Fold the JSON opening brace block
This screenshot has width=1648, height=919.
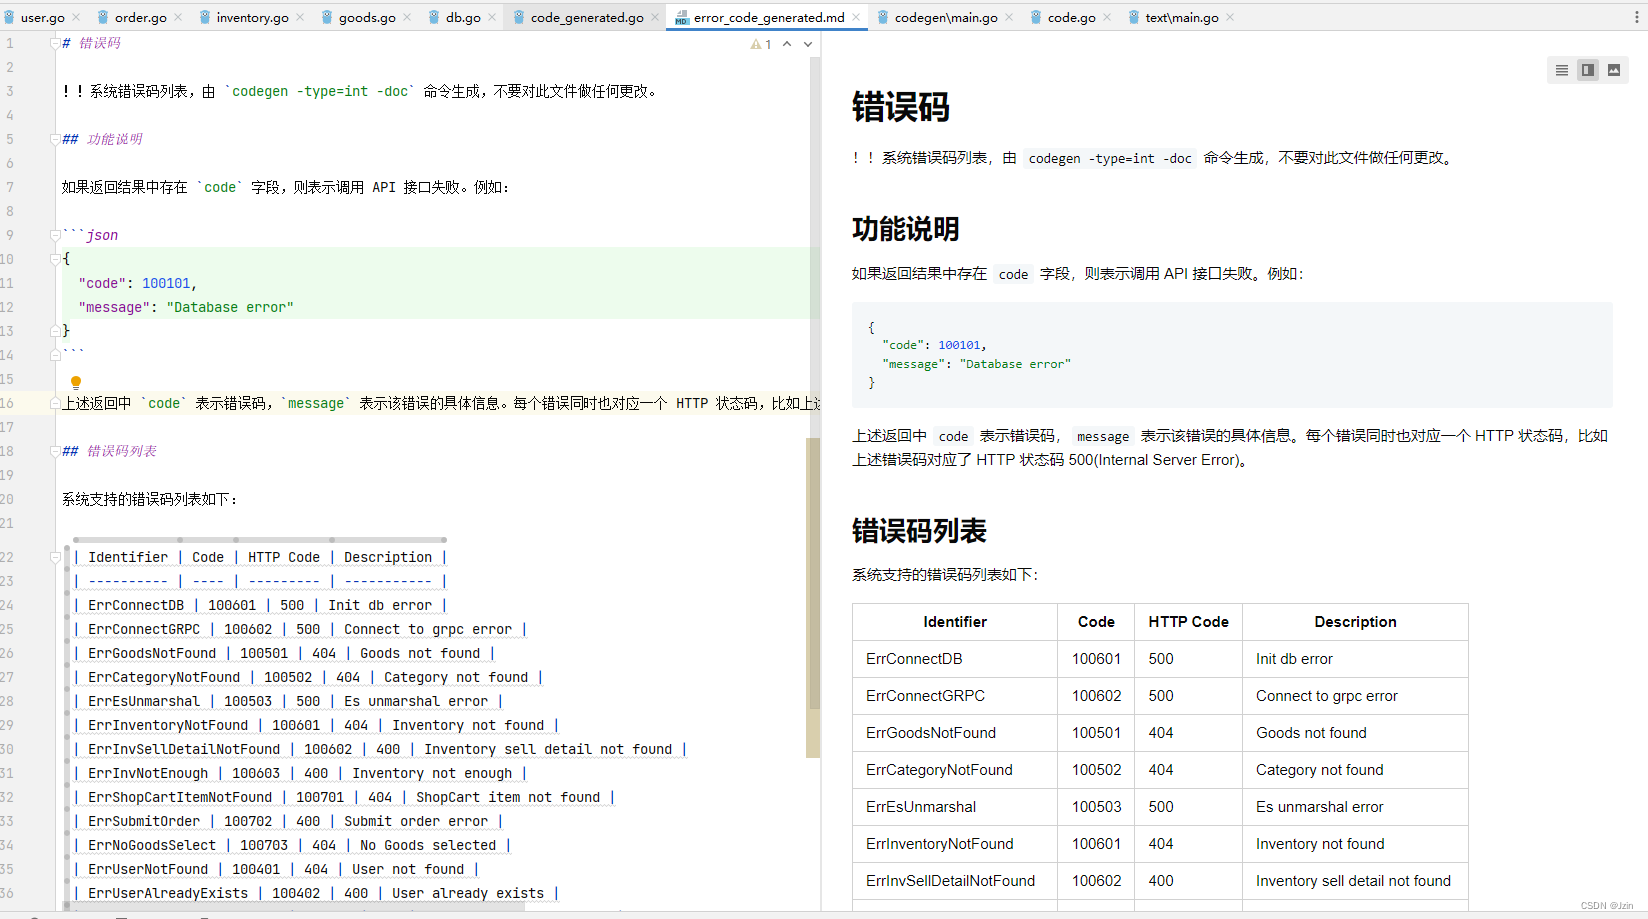tap(55, 259)
